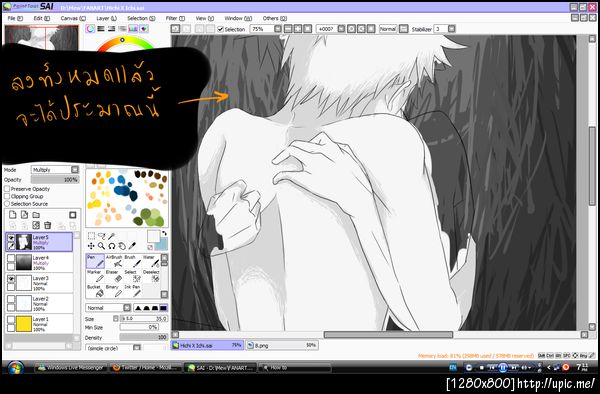Viewport: 600px width, 394px height.
Task: Adjust the brush Size slider
Action: (x=144, y=319)
